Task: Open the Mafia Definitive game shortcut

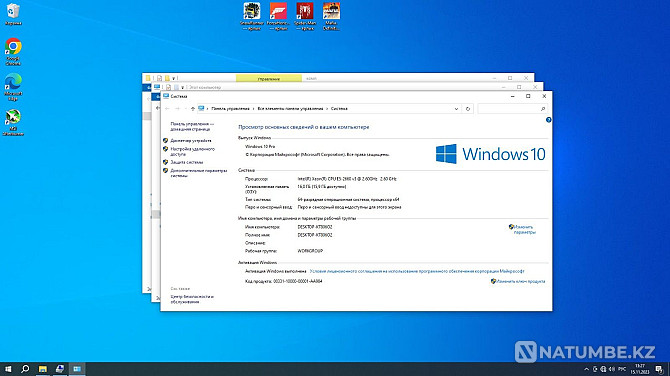Action: (x=331, y=16)
